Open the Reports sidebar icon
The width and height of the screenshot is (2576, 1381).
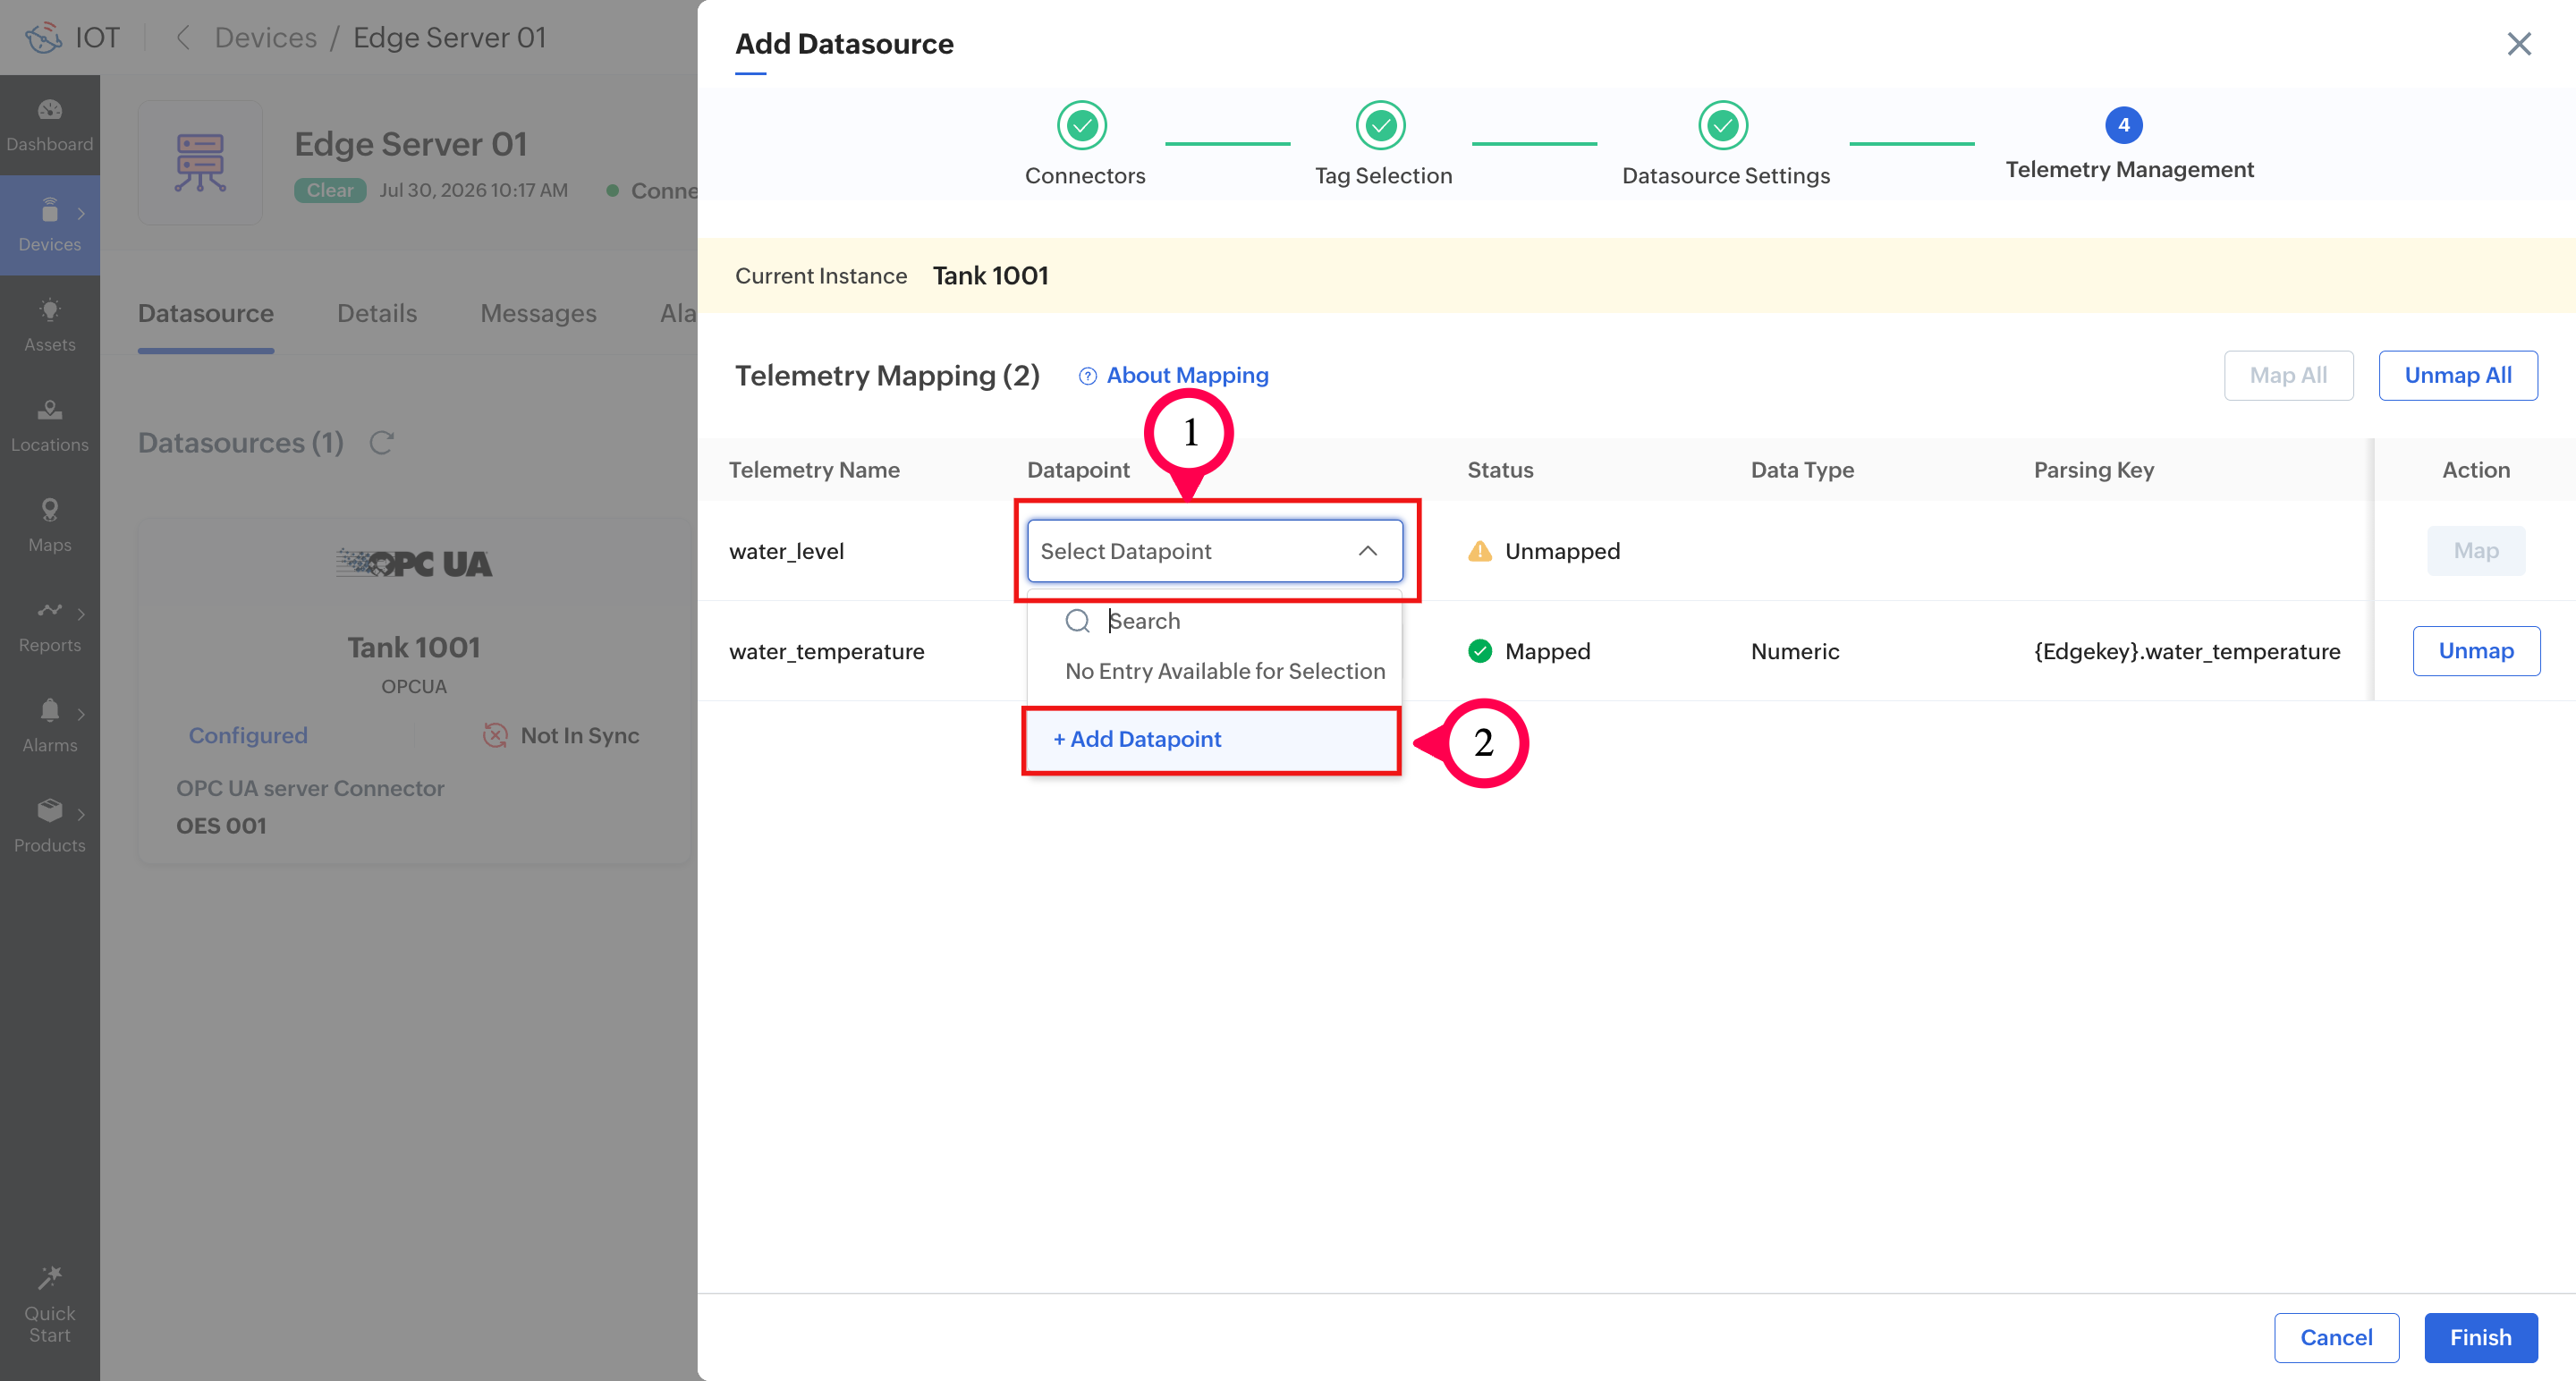click(x=50, y=610)
